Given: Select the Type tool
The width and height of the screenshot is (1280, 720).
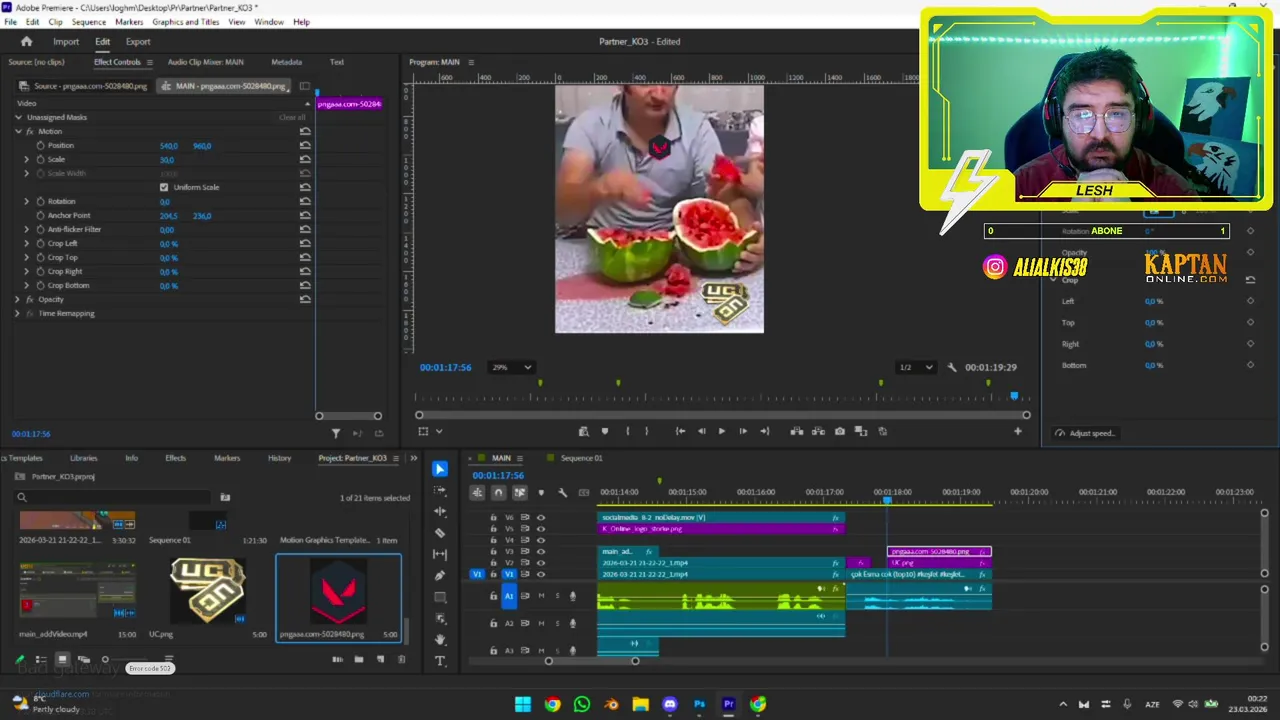Looking at the screenshot, I should [440, 661].
